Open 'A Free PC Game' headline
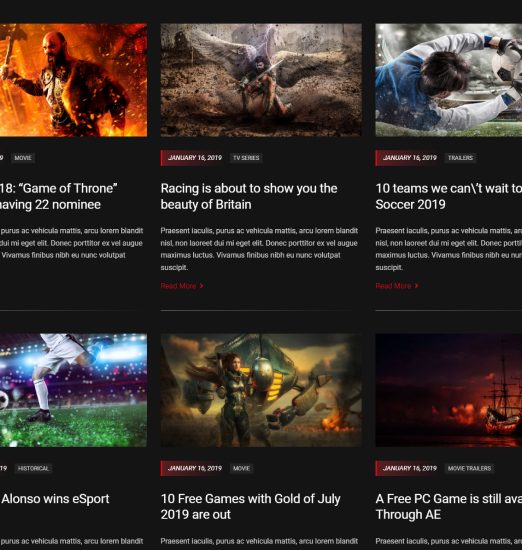 (449, 507)
